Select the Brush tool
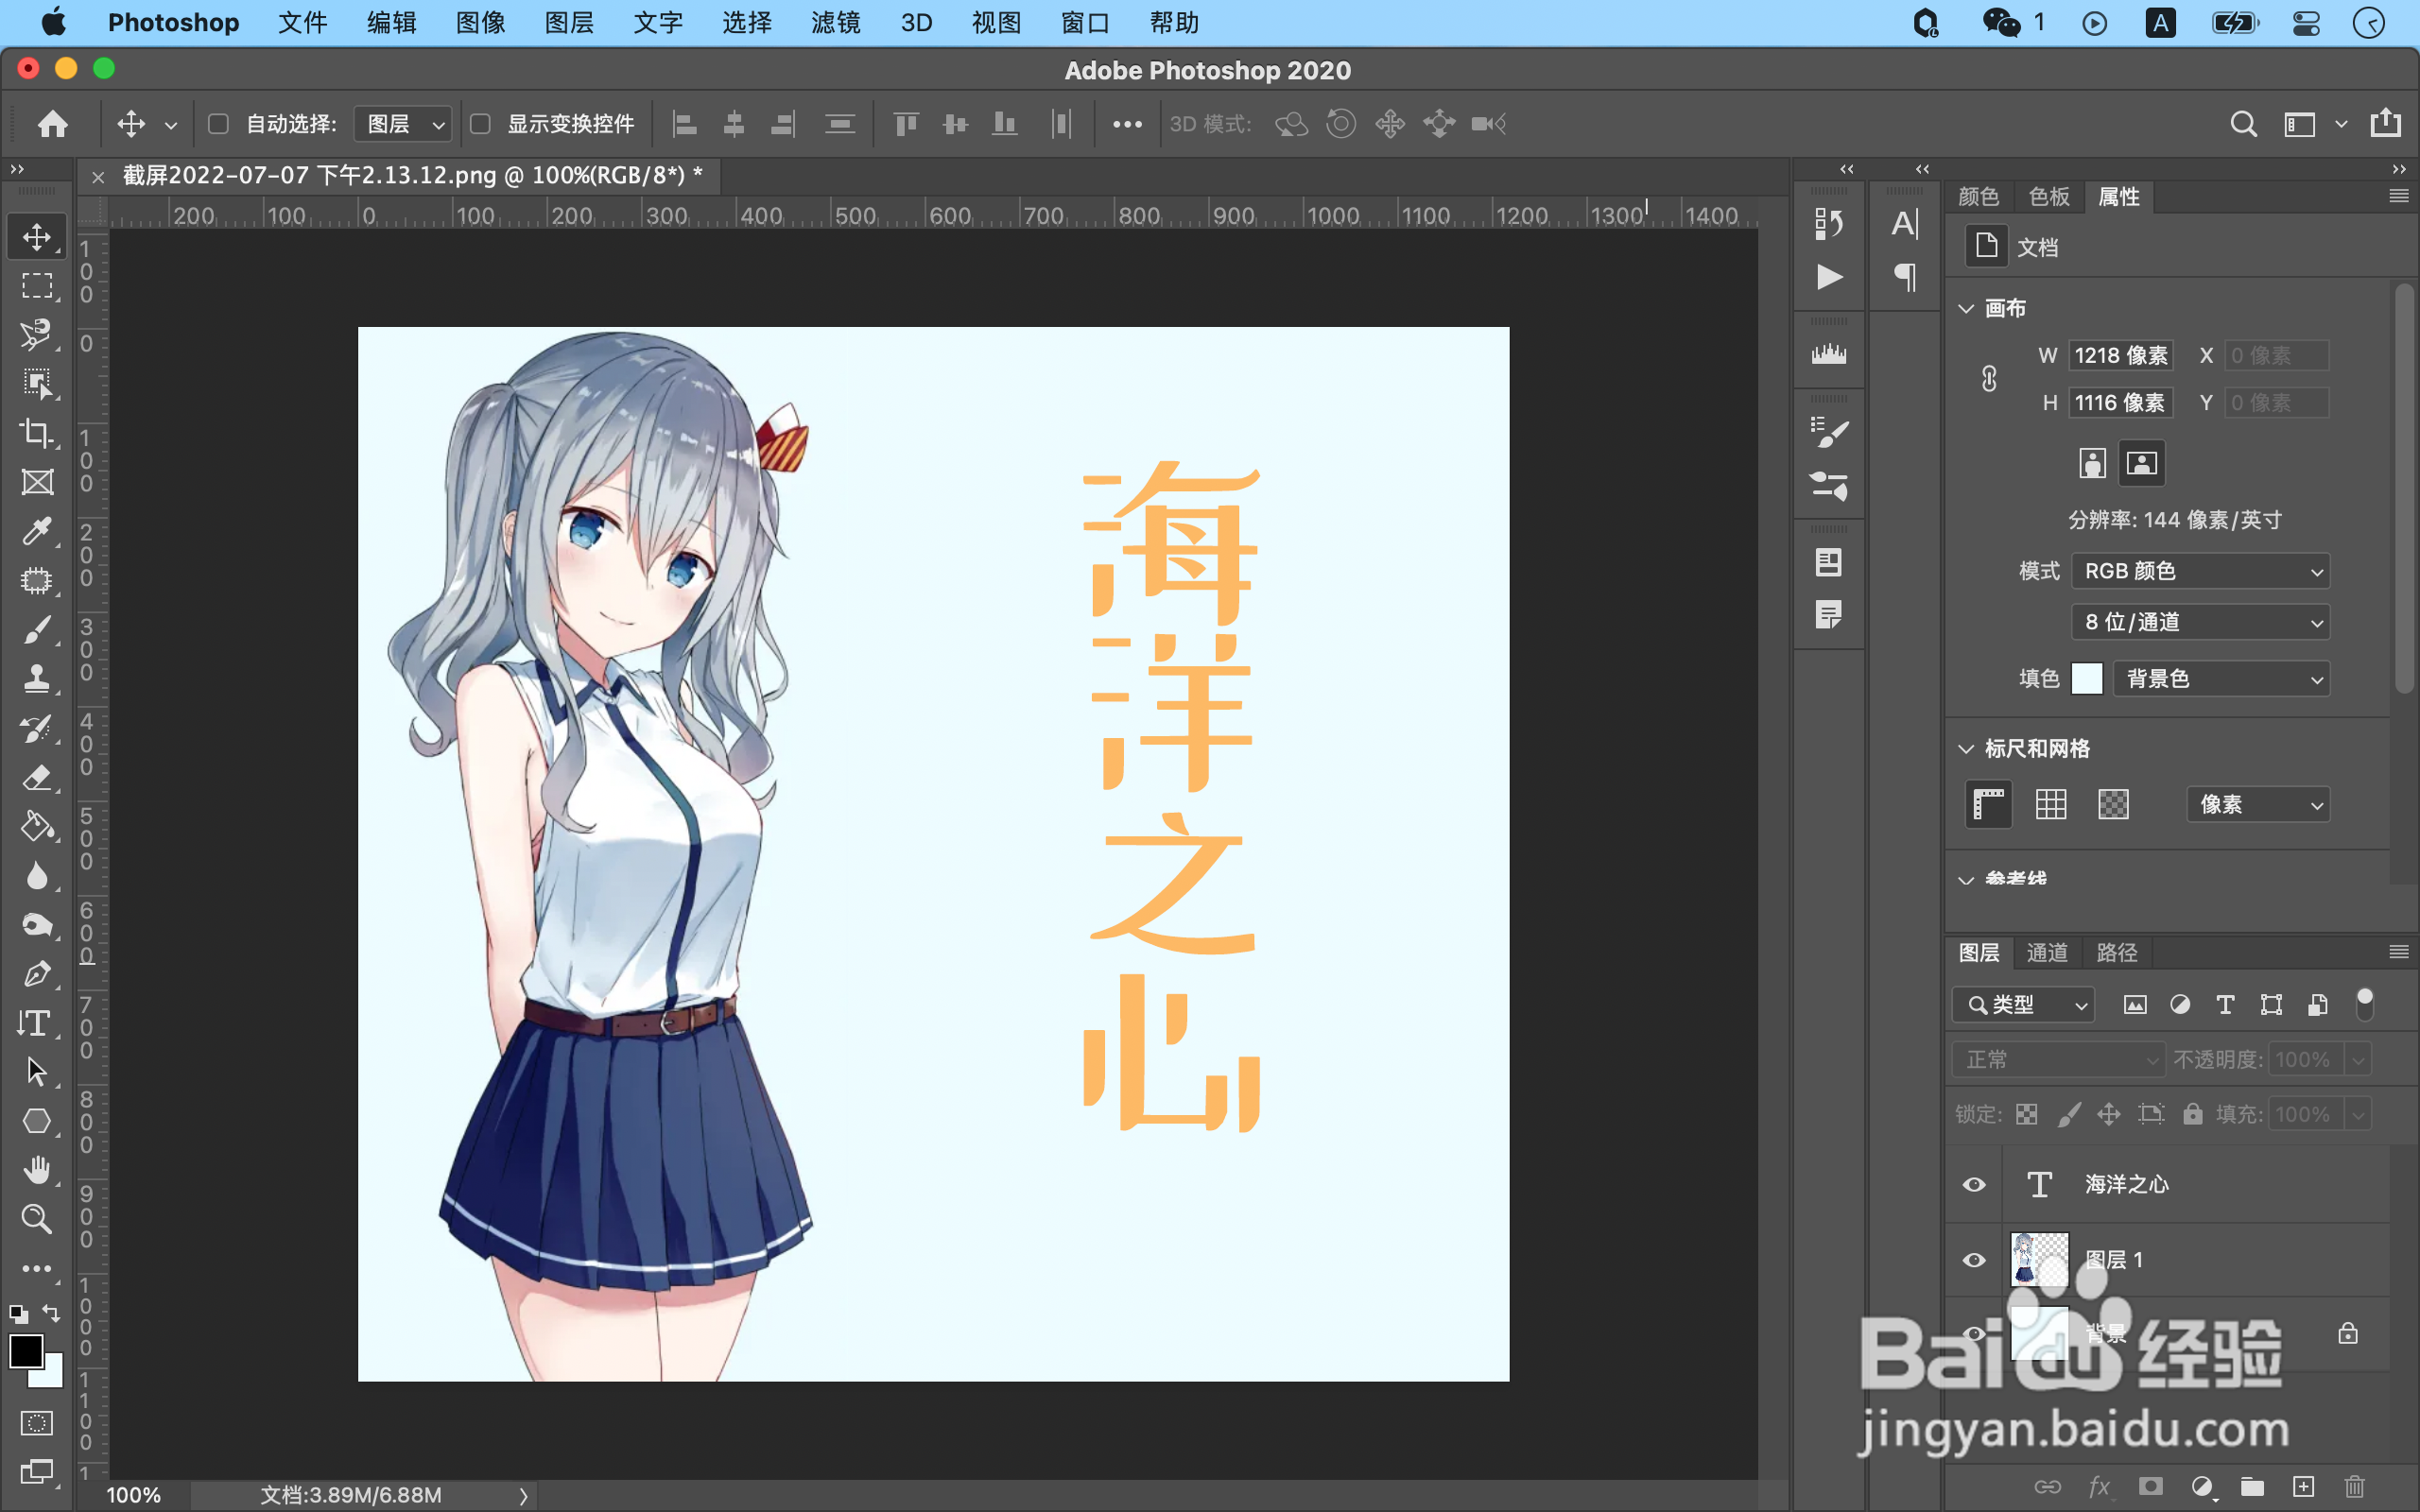Screen dimensions: 2420x1512 37,630
